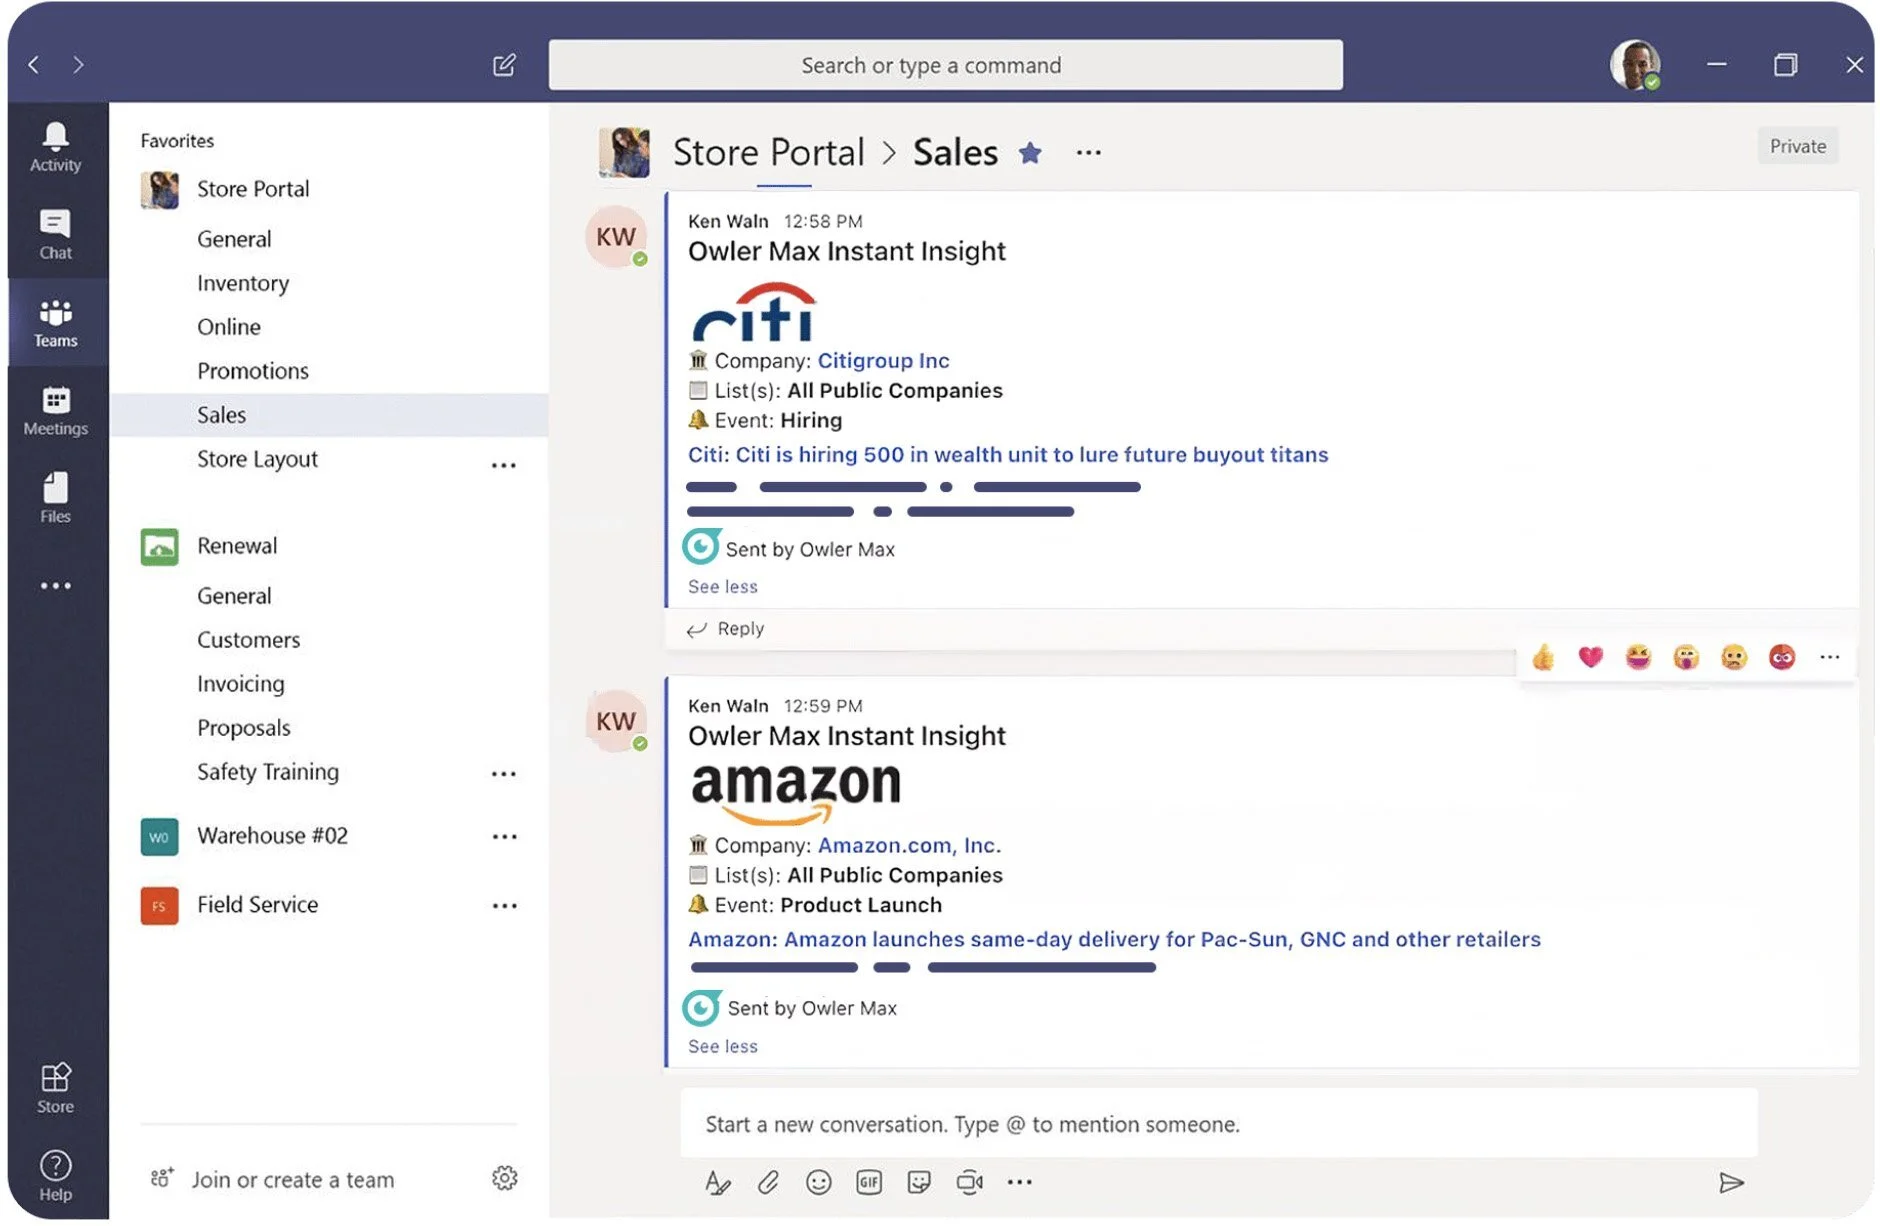
Task: Open the Store apps page
Action: click(55, 1087)
